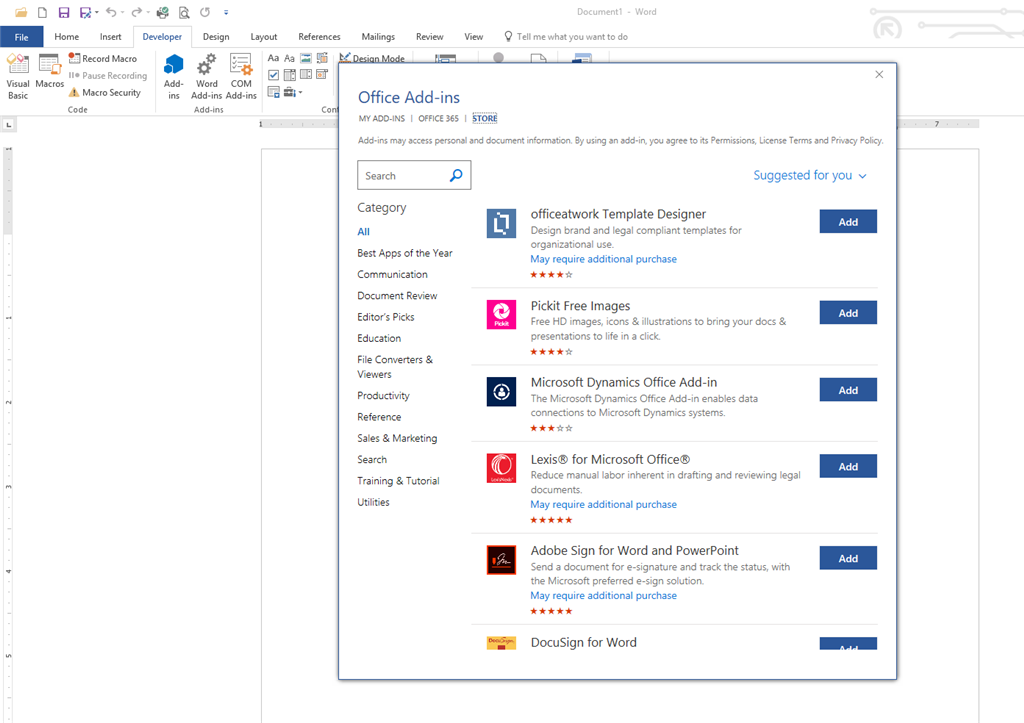Insert Combo Box content control

coord(289,74)
